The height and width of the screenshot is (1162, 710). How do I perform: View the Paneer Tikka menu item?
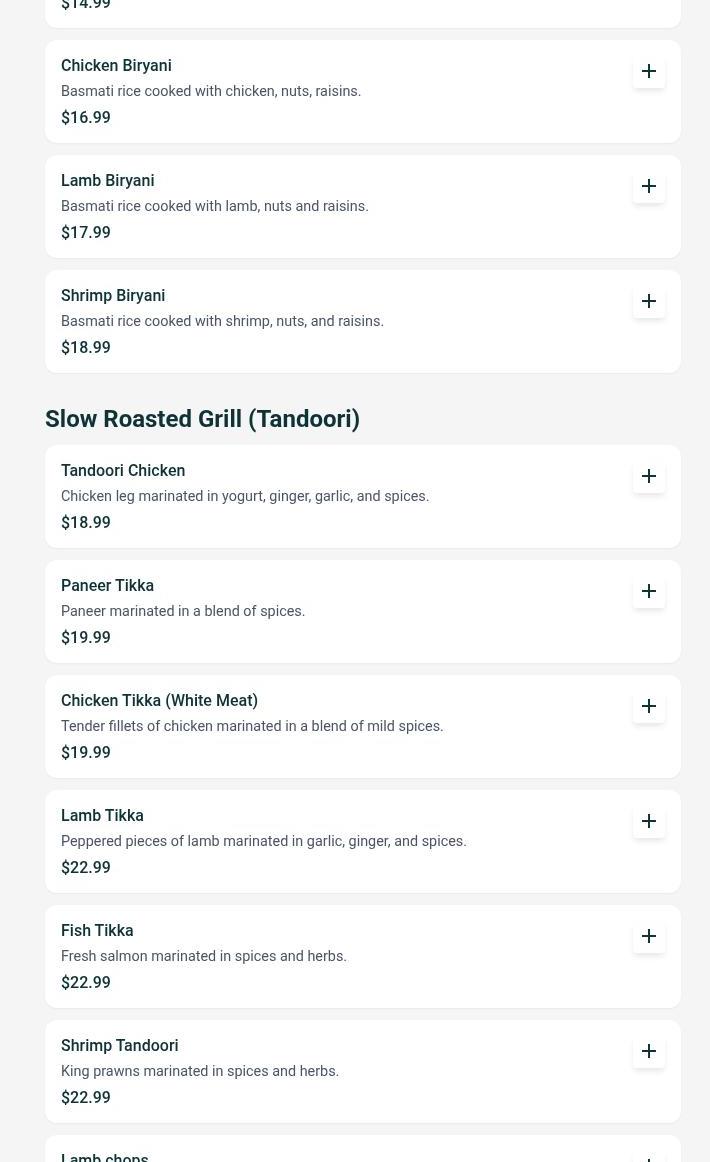pos(107,585)
